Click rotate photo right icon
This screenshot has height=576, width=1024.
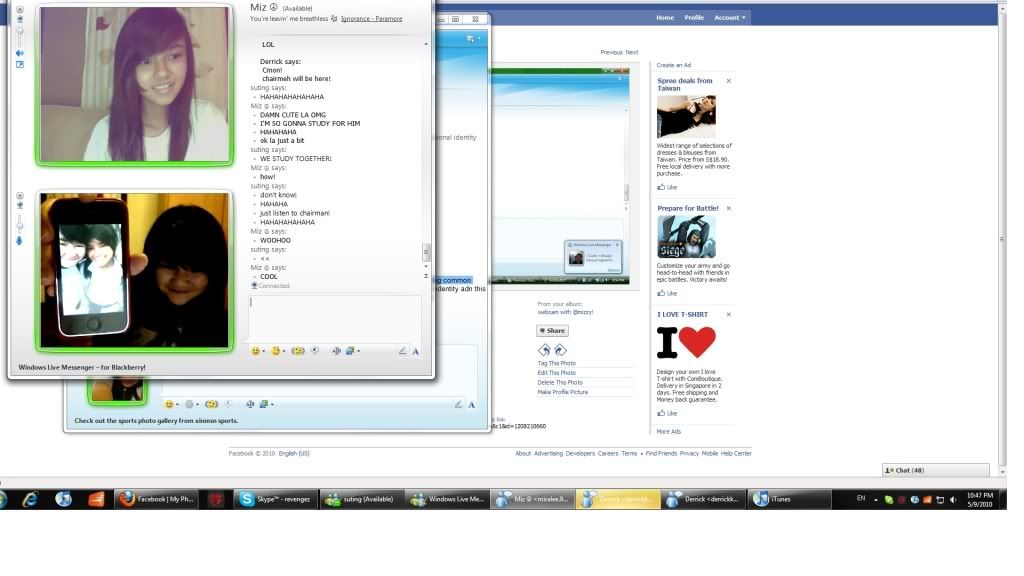click(560, 350)
